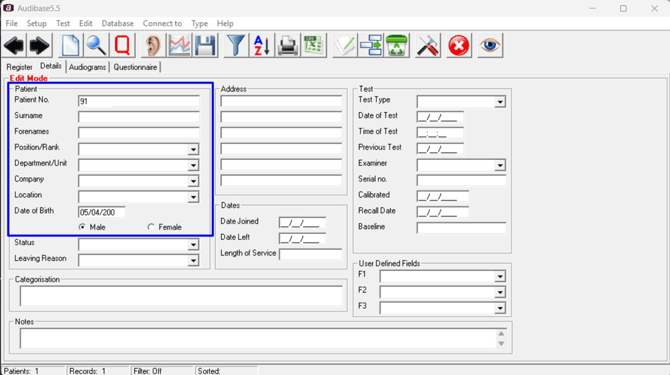The image size is (670, 375).
Task: Click the Notes scrollbar down arrow
Action: click(501, 344)
